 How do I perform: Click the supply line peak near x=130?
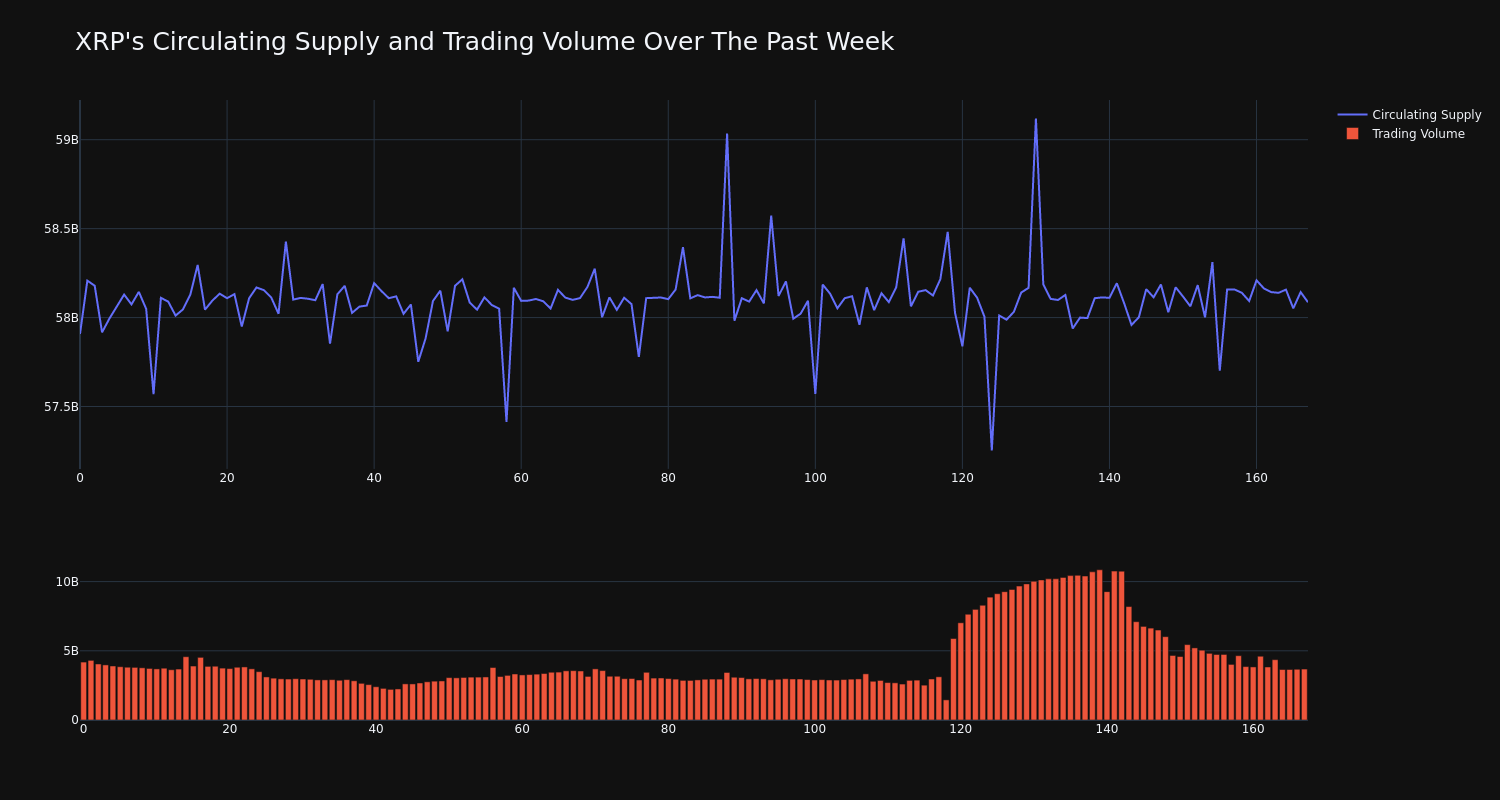pos(1036,120)
